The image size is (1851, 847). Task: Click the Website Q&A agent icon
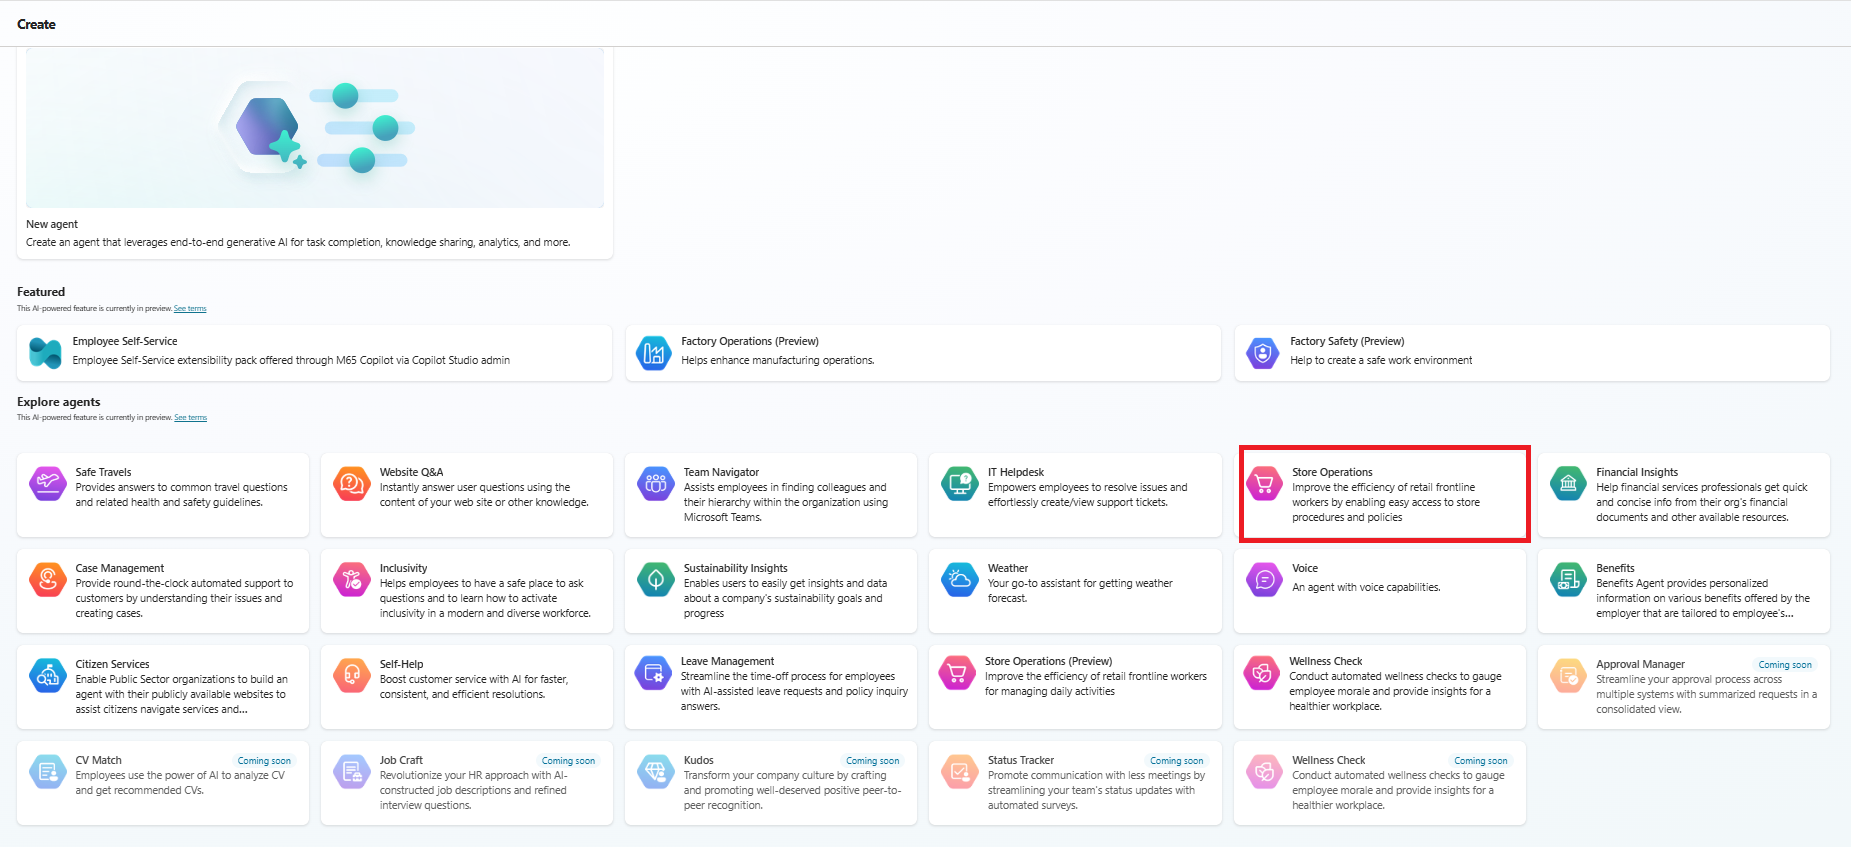pos(351,484)
